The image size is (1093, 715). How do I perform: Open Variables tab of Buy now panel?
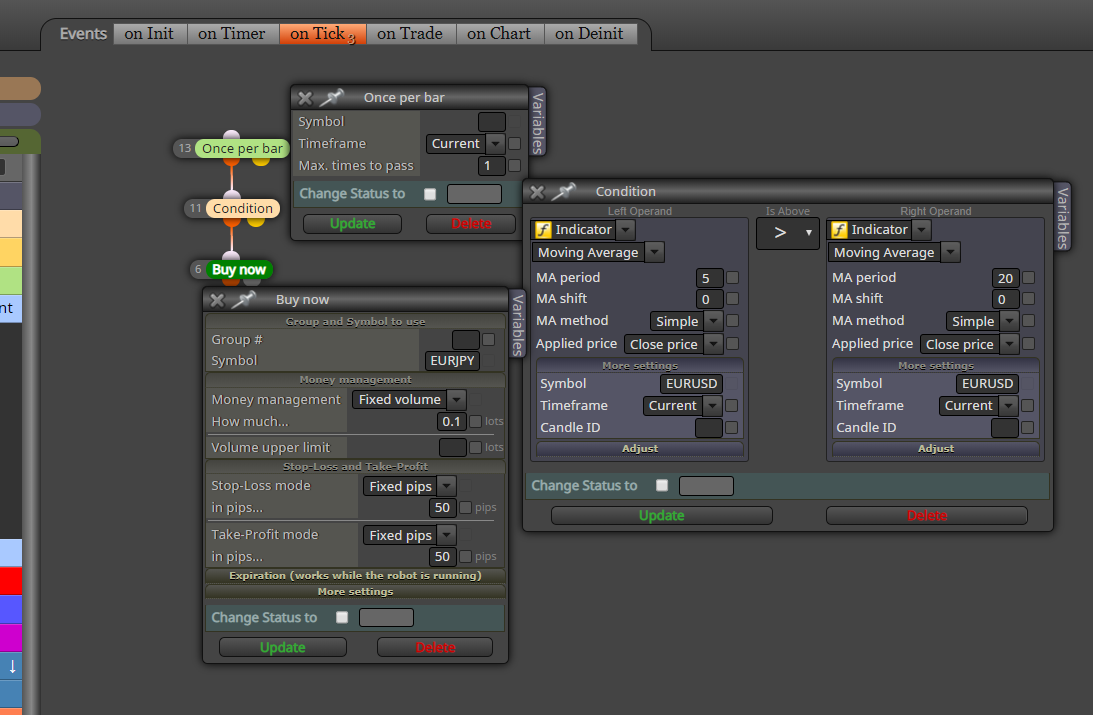(x=517, y=325)
